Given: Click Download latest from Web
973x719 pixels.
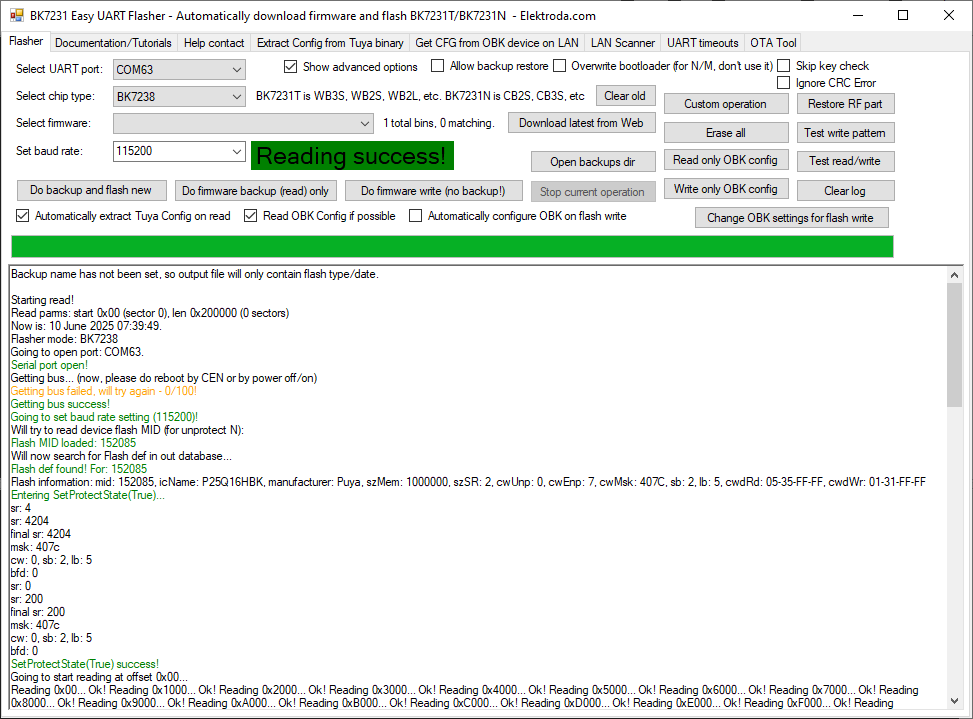Looking at the screenshot, I should pyautogui.click(x=581, y=123).
